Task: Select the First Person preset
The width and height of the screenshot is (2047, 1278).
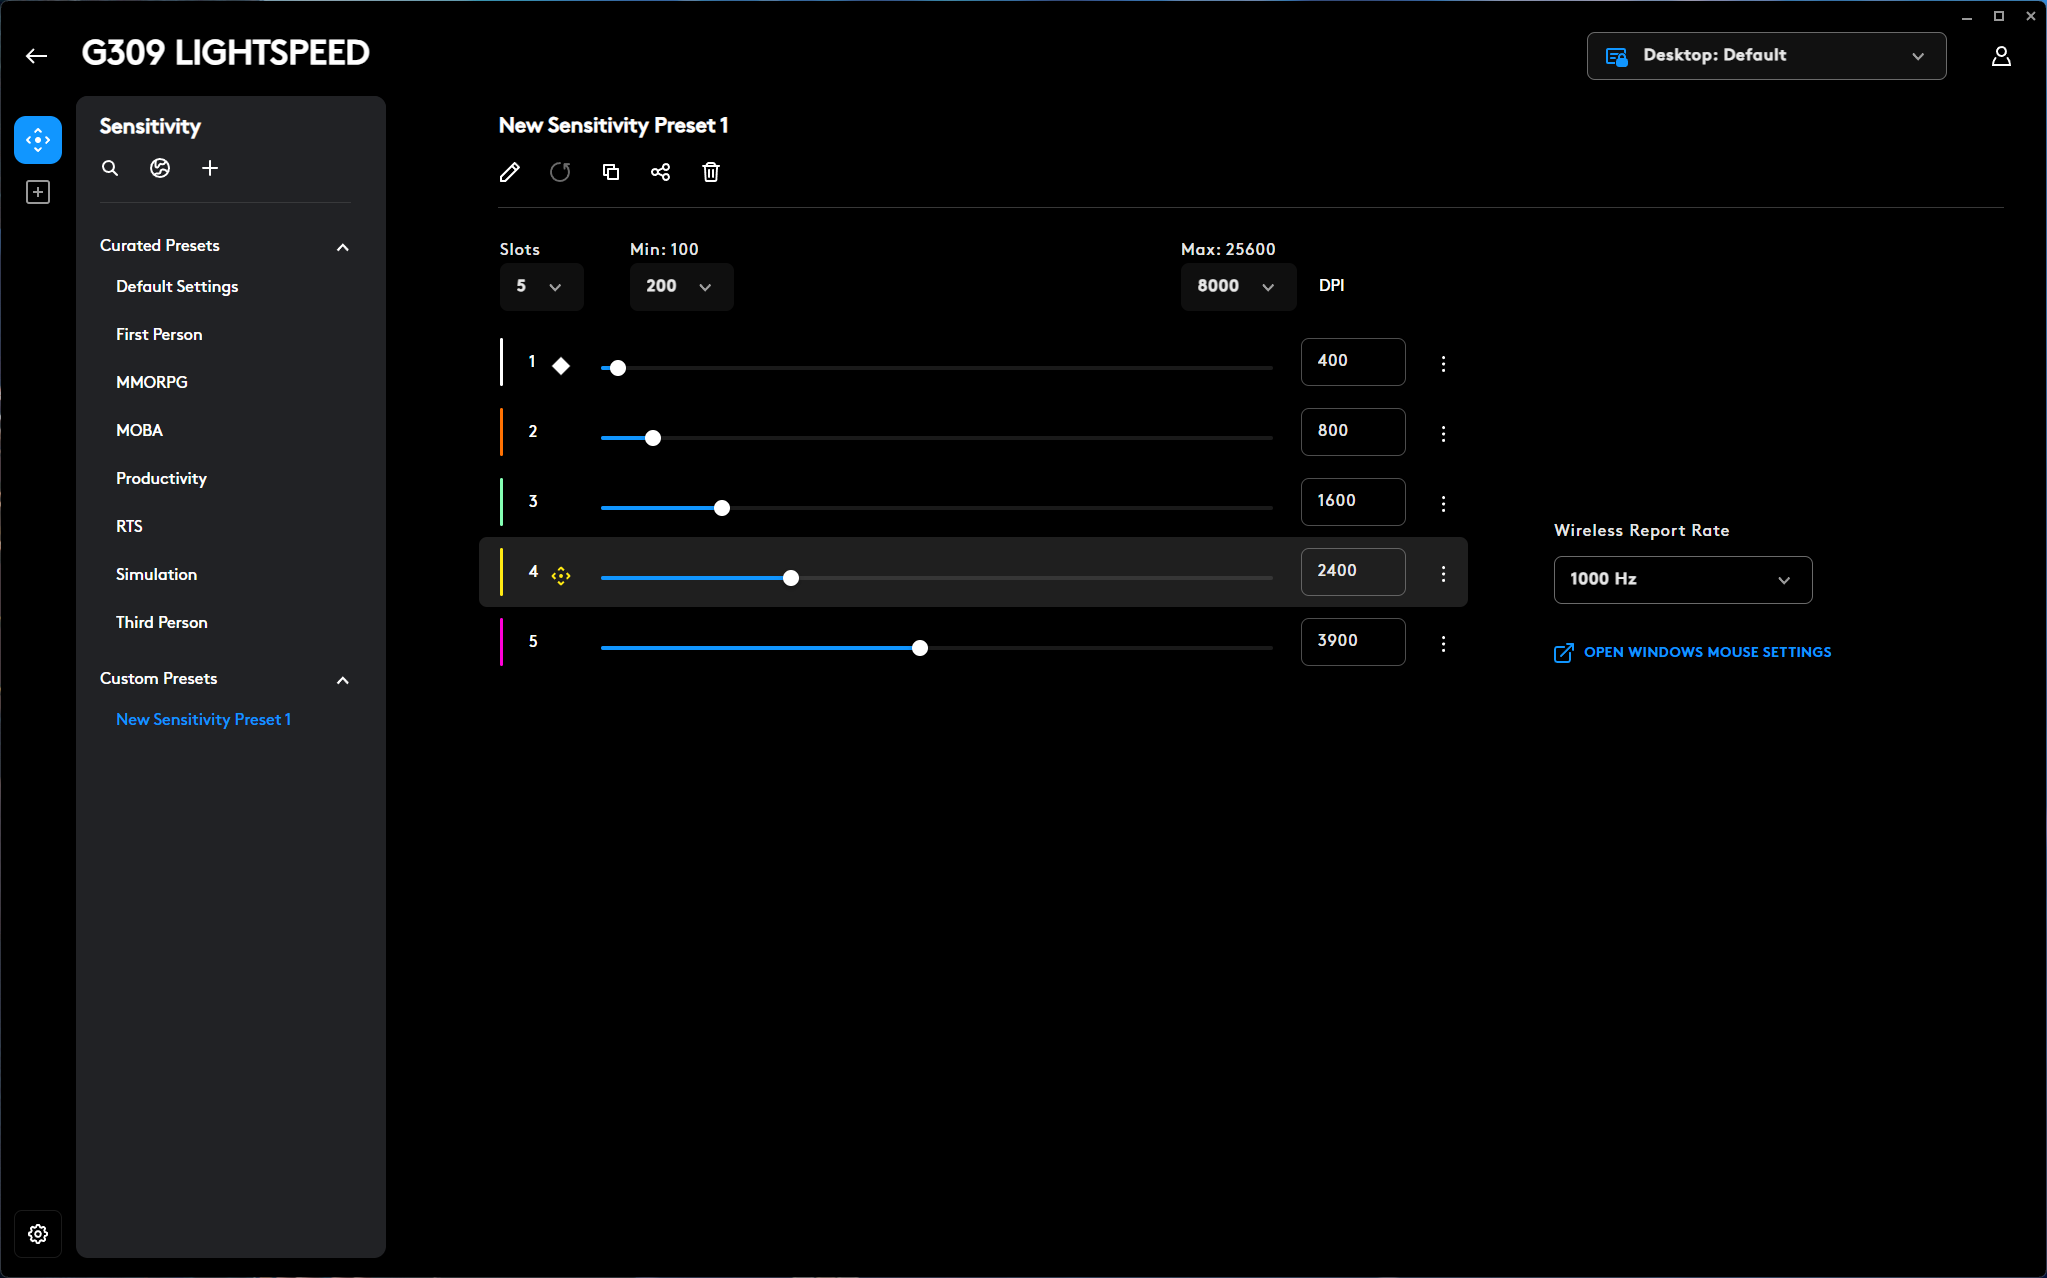Action: coord(159,335)
